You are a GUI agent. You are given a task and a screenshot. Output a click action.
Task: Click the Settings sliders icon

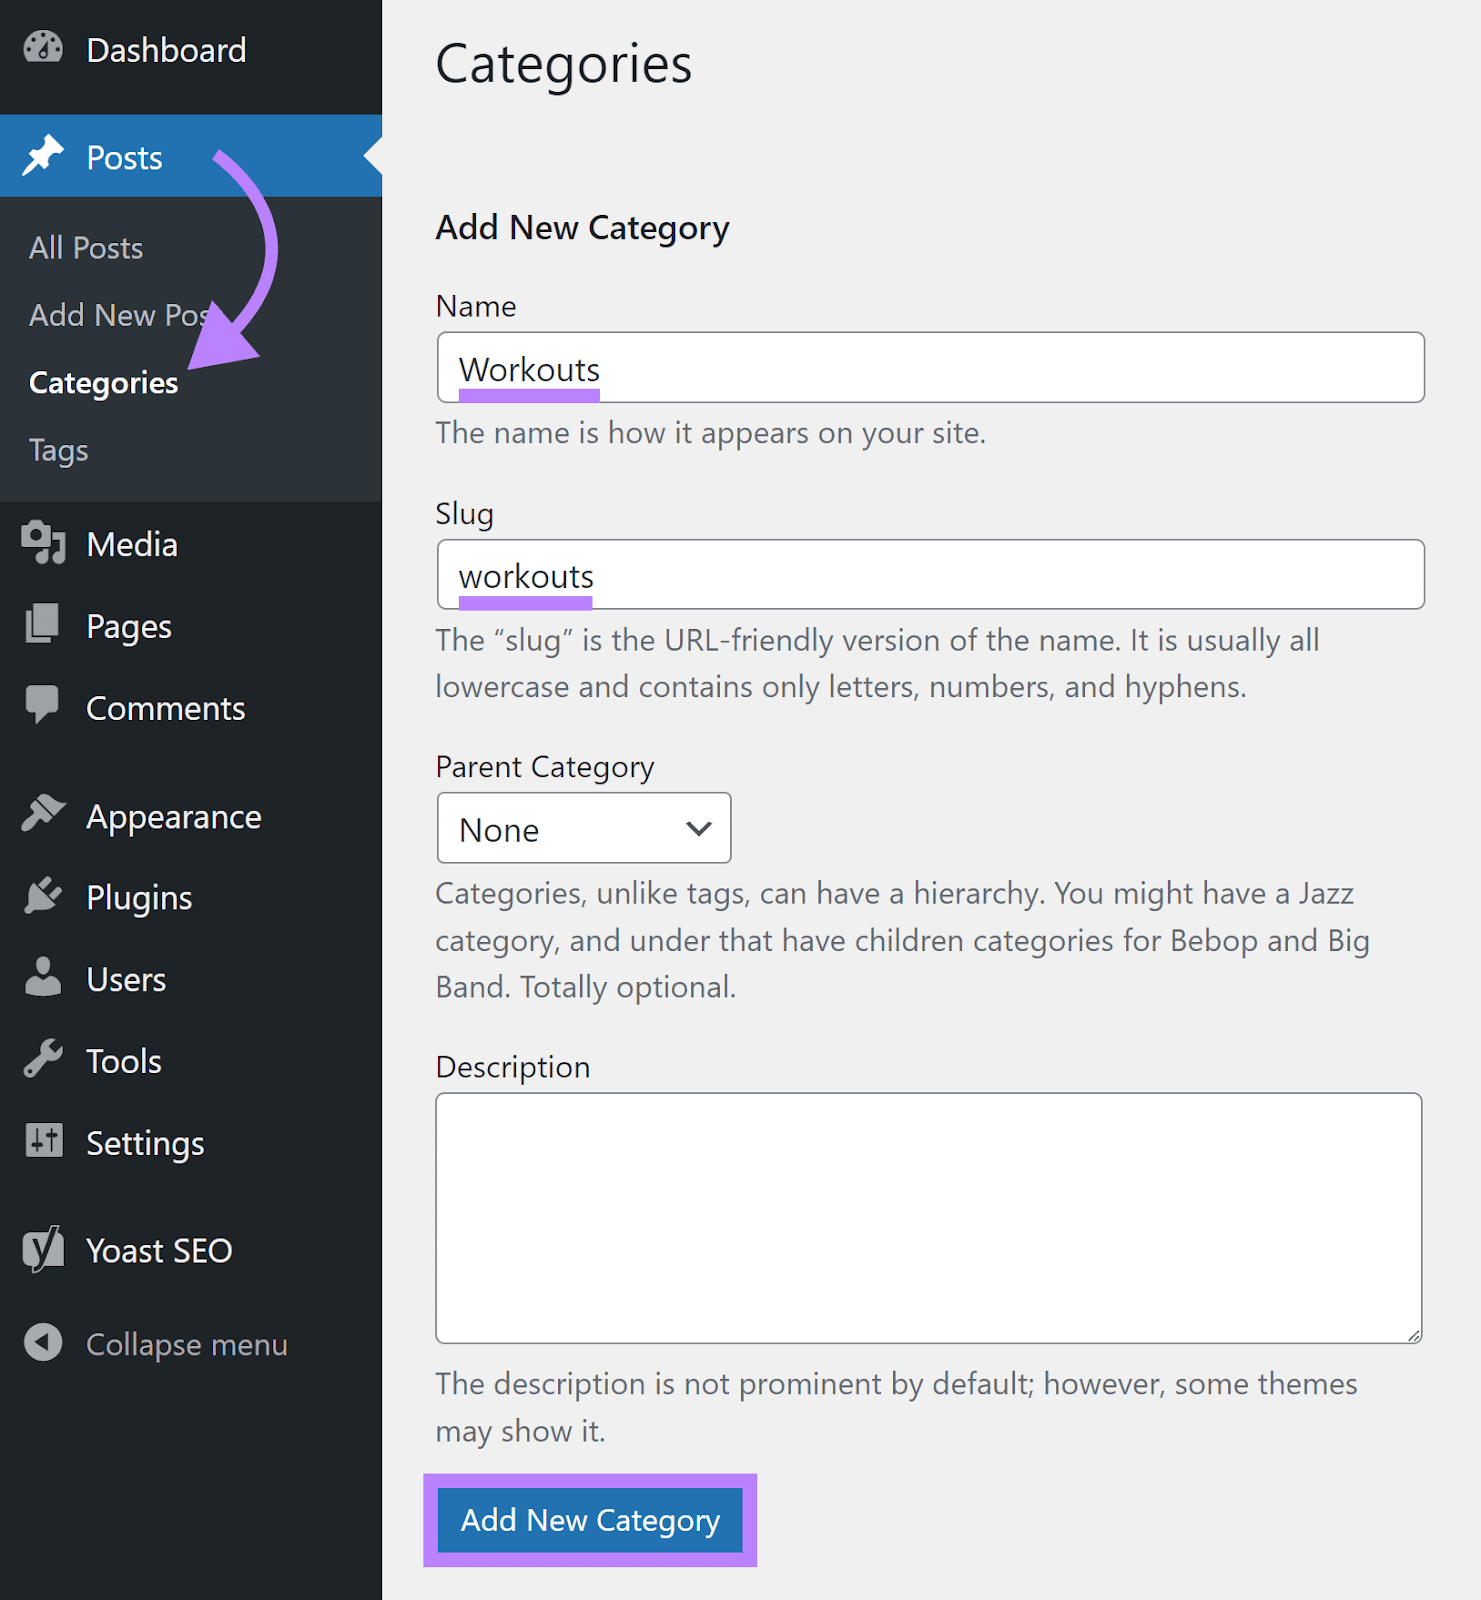pos(43,1140)
